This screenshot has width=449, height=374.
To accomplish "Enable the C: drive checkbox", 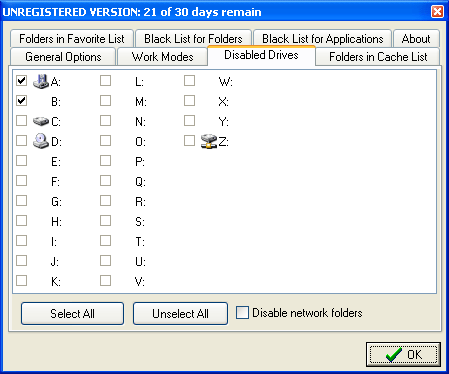I will click(x=22, y=121).
